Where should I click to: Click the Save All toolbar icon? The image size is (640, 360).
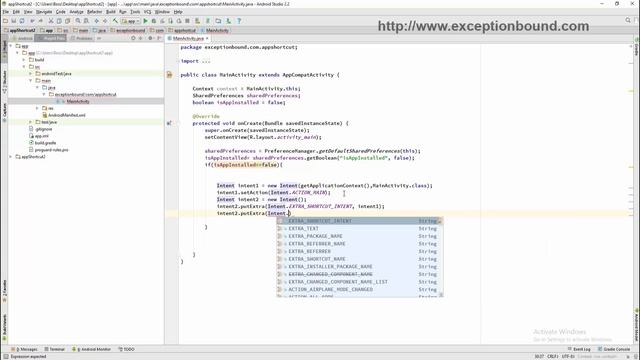pos(13,21)
